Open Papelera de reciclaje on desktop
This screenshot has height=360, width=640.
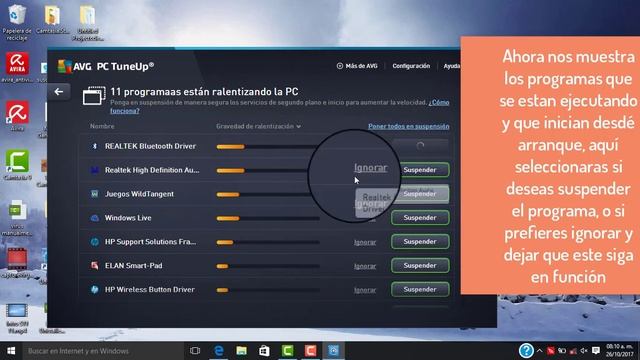[17, 22]
